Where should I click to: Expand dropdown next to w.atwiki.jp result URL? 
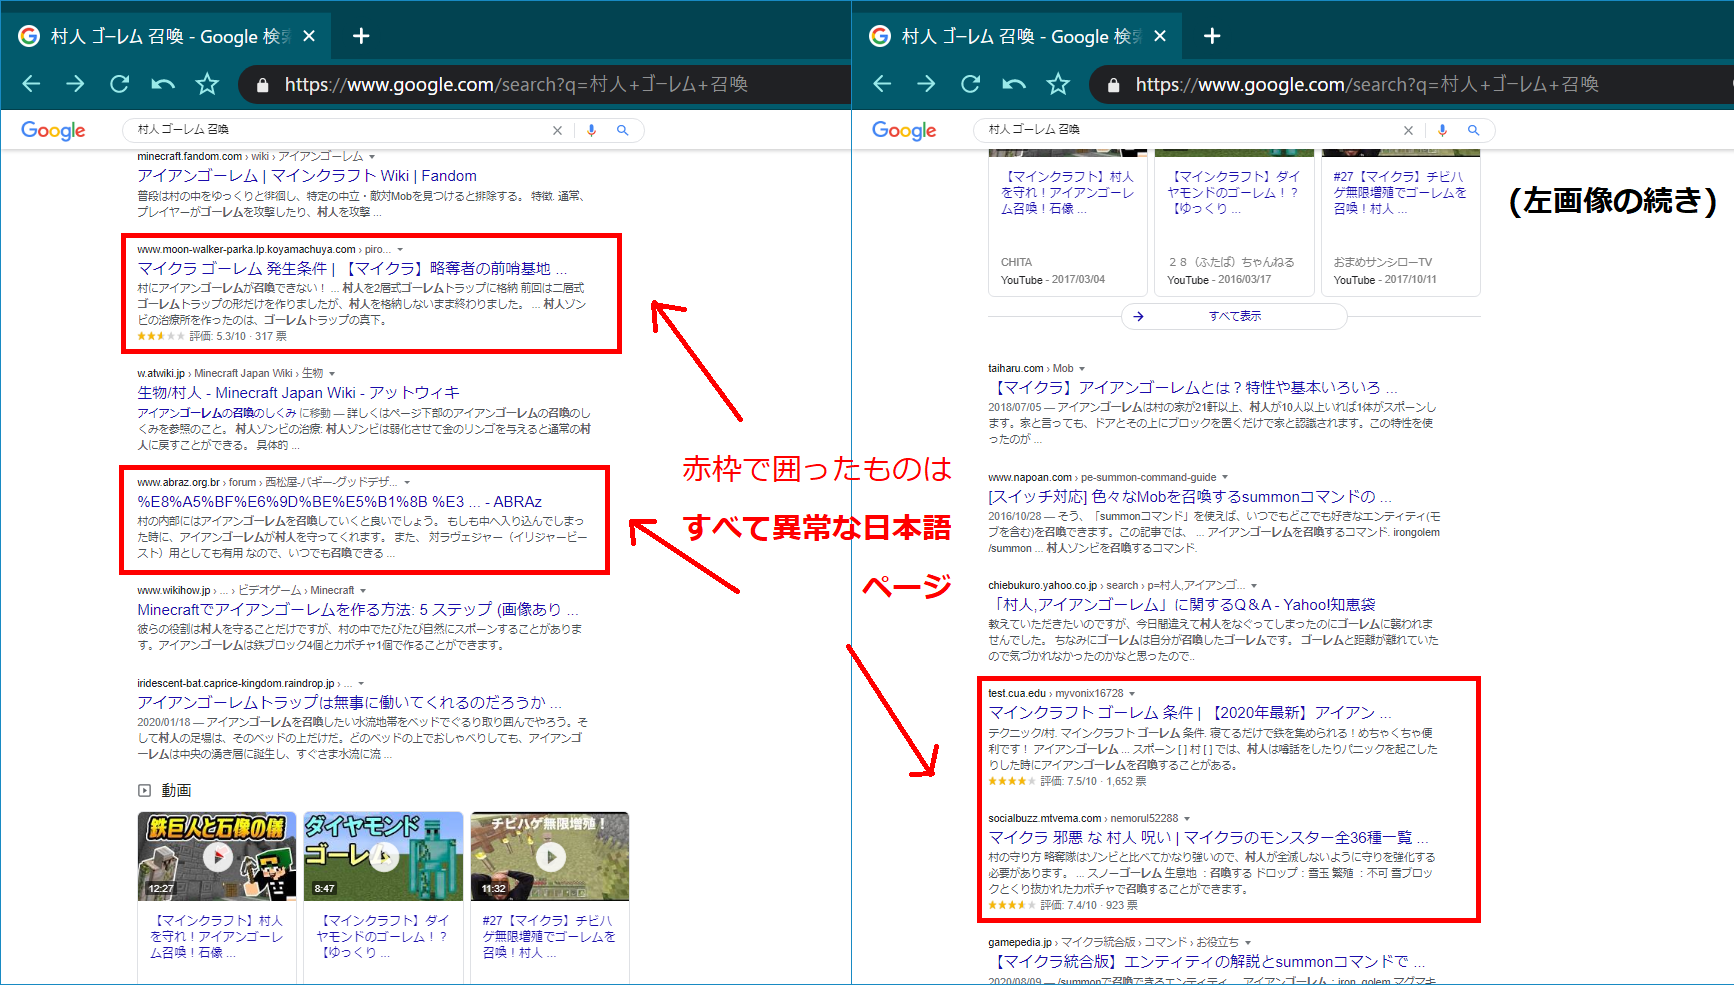[332, 374]
